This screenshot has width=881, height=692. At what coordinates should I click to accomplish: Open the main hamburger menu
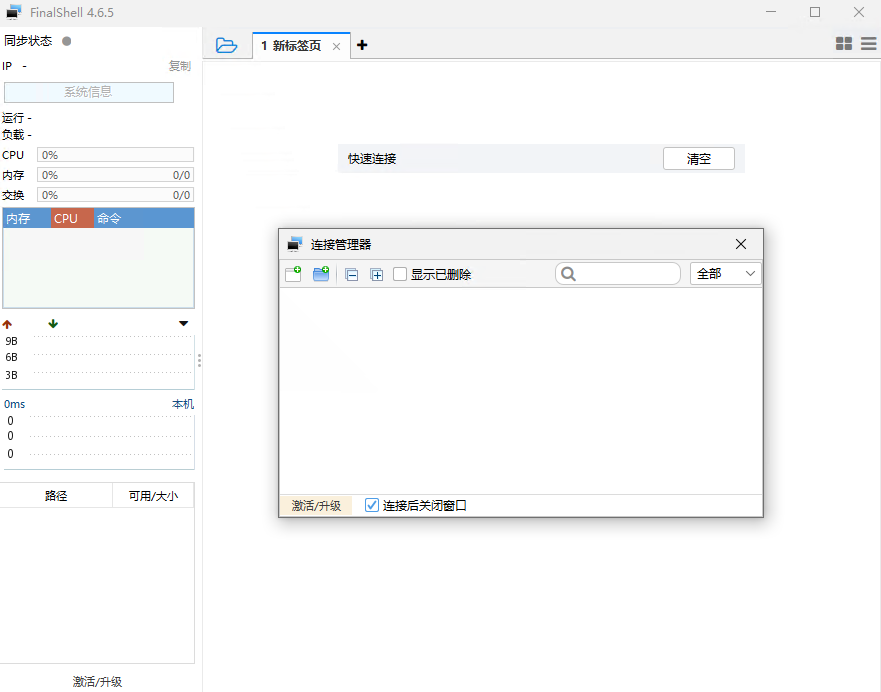(868, 44)
